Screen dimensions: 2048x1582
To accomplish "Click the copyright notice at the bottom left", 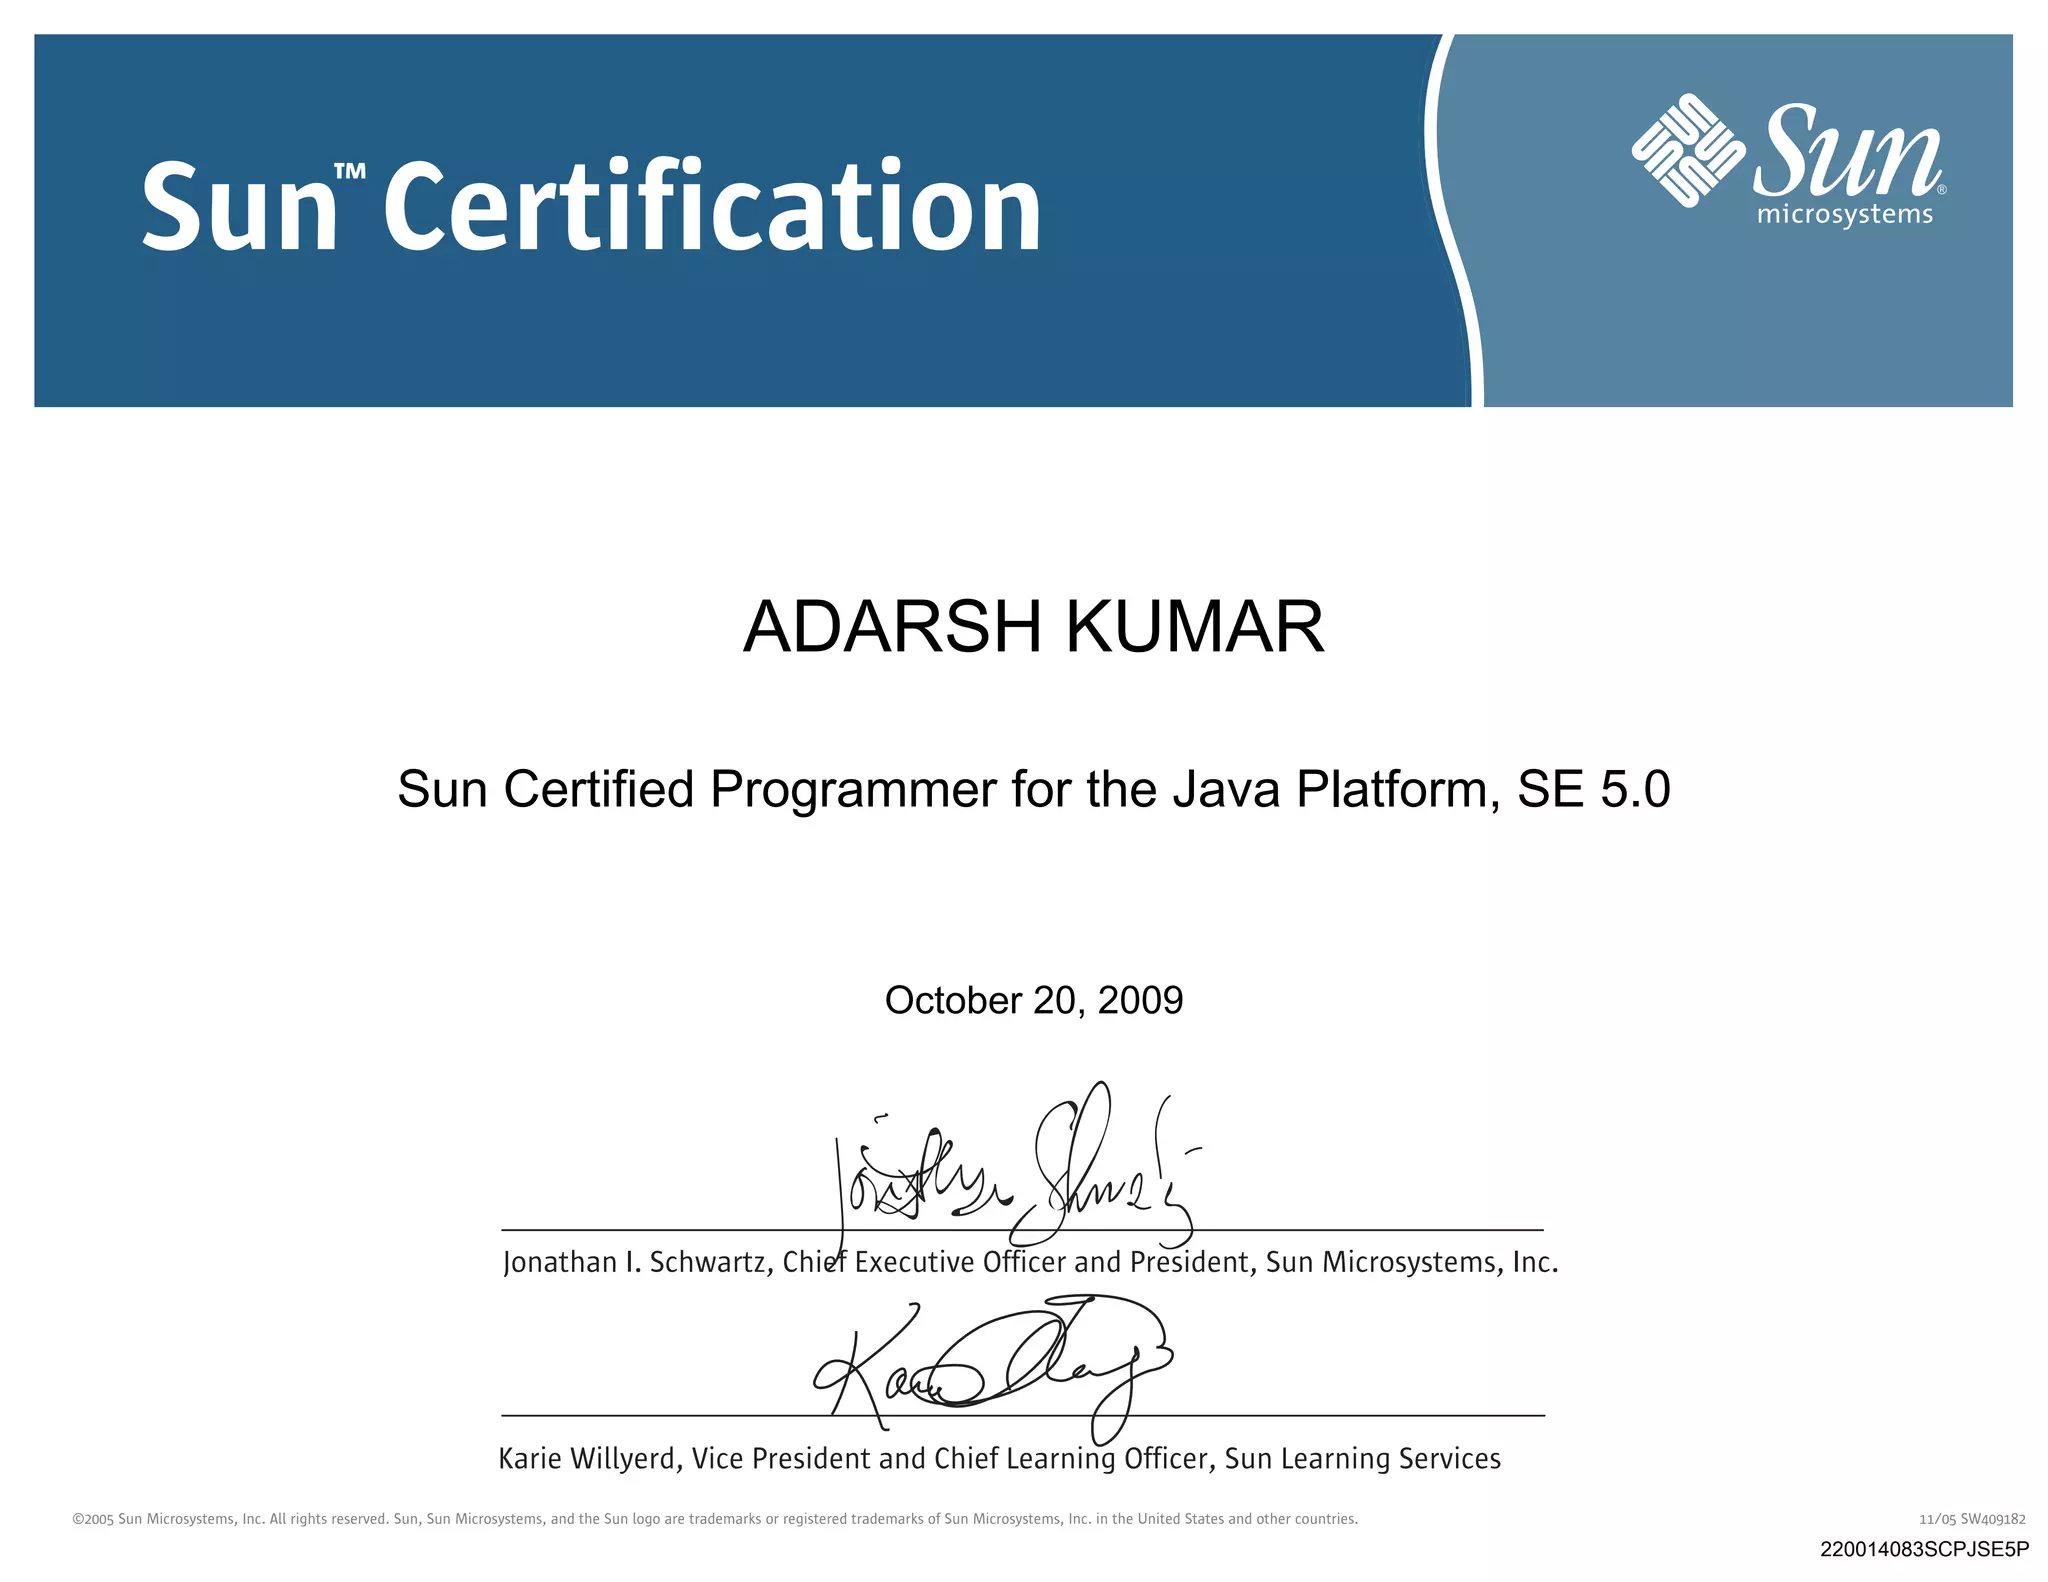I will [x=715, y=1519].
